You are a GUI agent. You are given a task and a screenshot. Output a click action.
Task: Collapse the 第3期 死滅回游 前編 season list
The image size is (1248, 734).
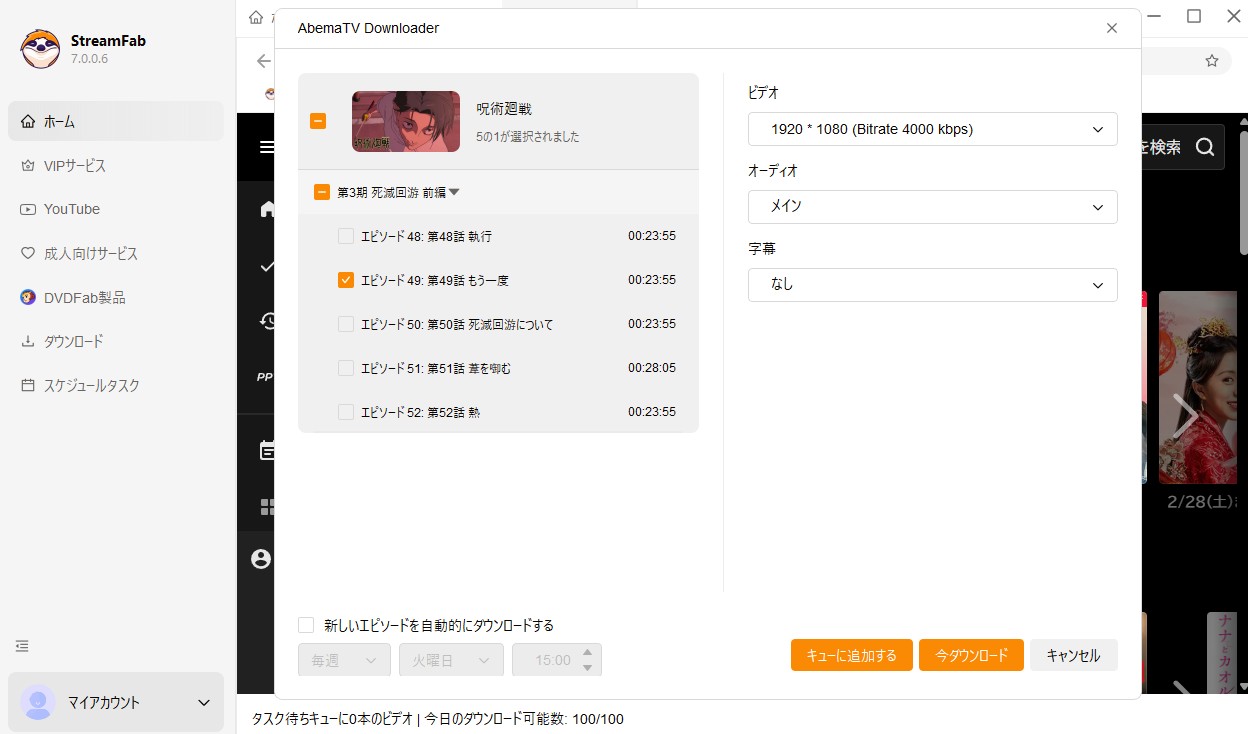pyautogui.click(x=454, y=192)
